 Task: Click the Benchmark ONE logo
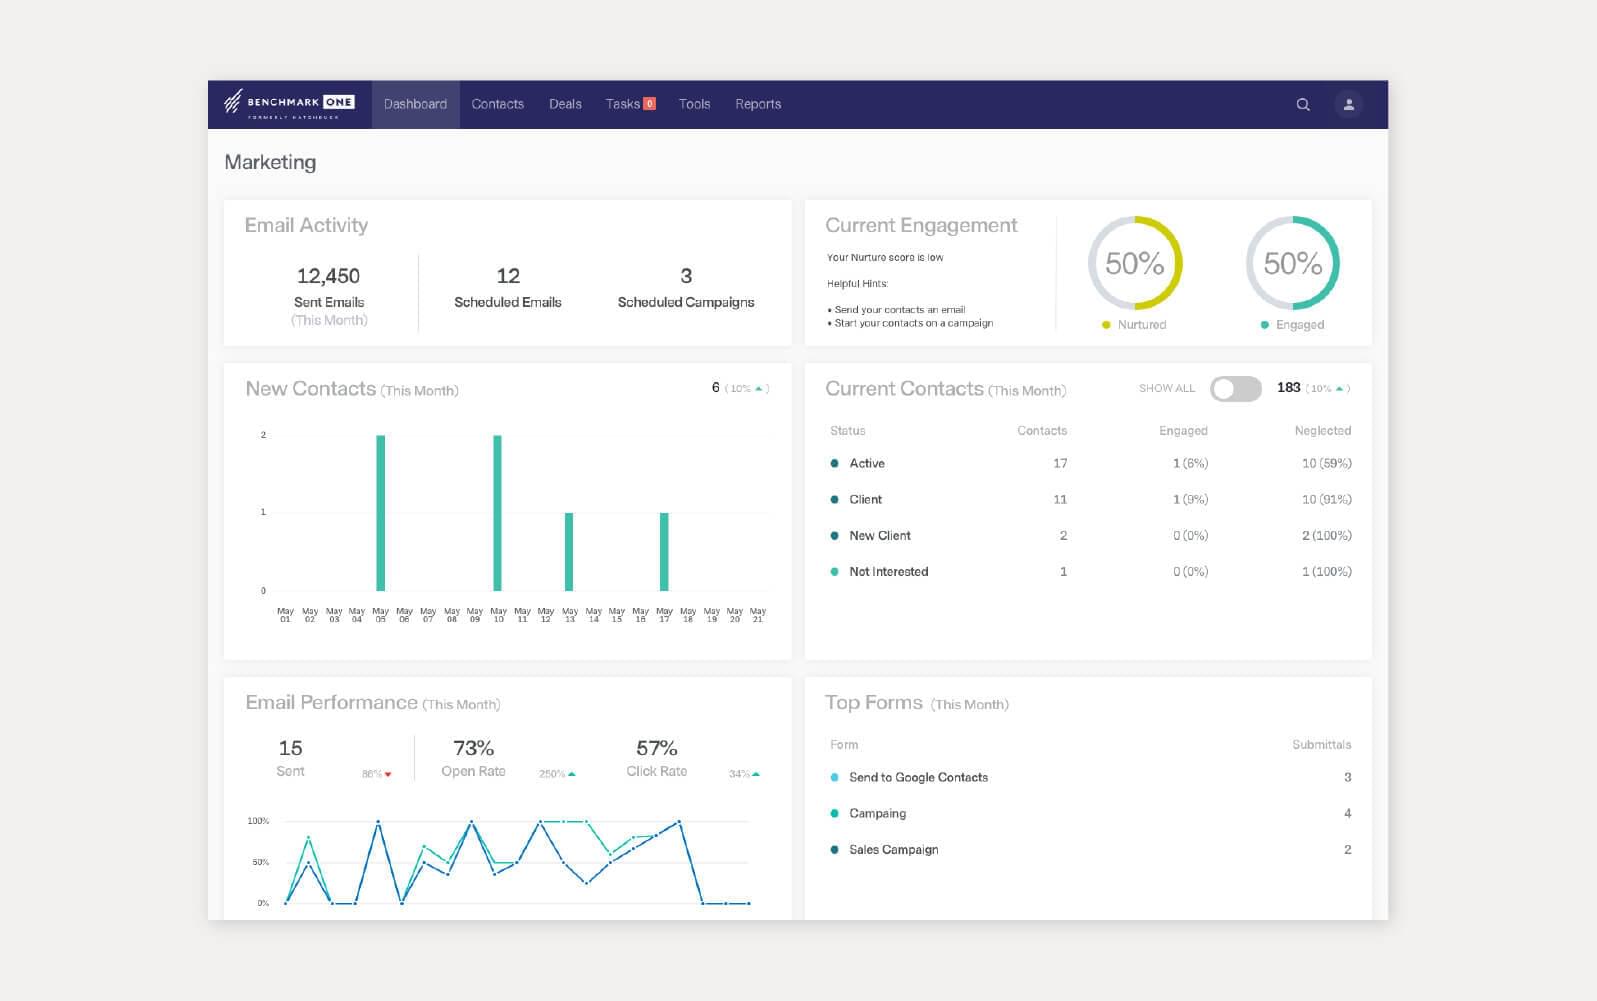(x=289, y=104)
